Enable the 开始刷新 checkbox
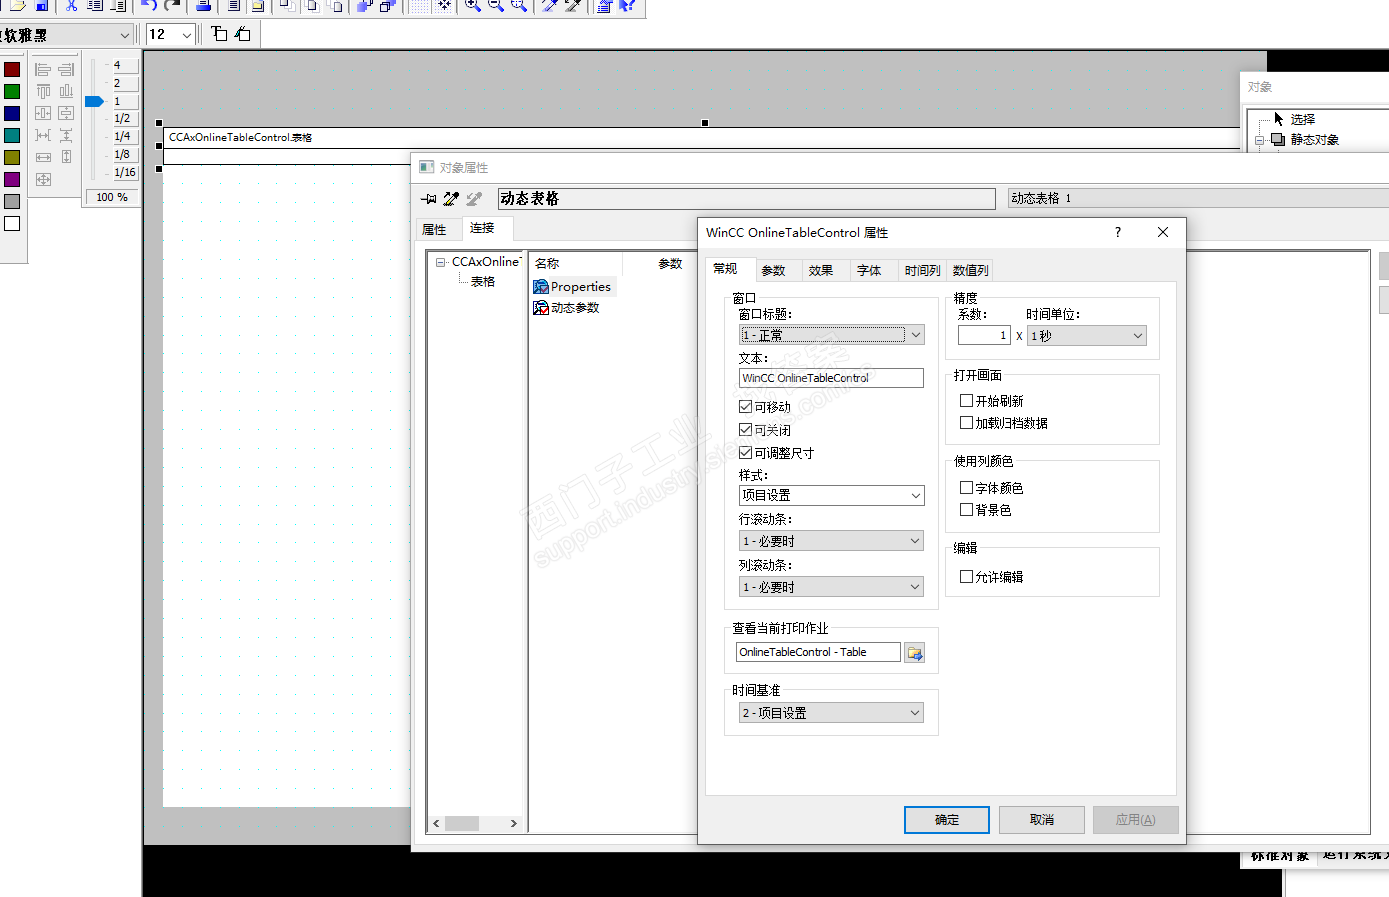The image size is (1389, 897). pyautogui.click(x=966, y=401)
